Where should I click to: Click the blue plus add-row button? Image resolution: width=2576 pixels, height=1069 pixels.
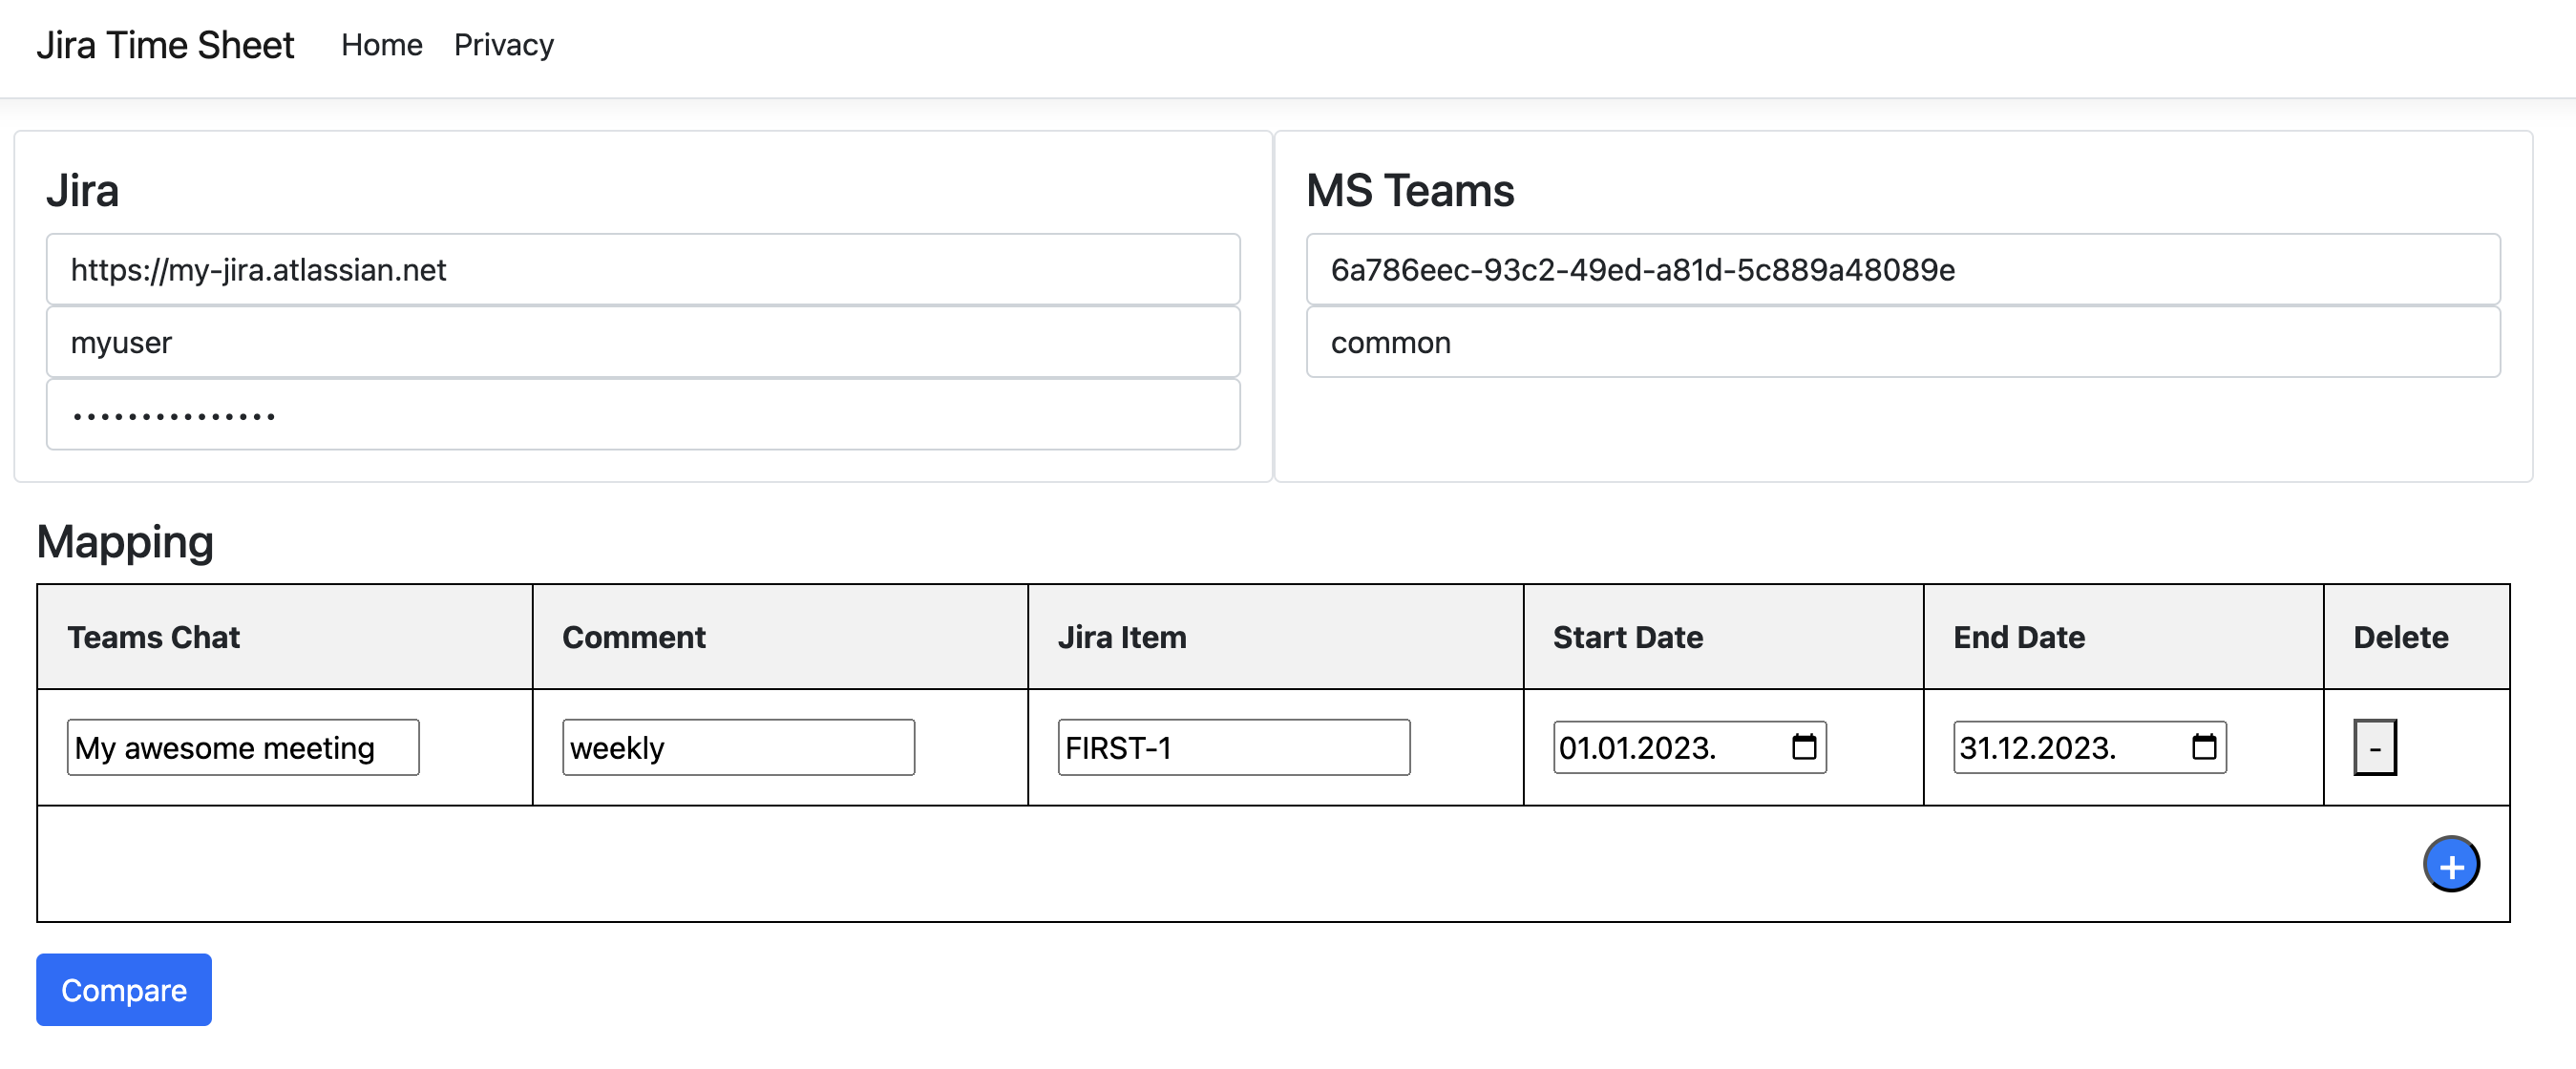coord(2451,865)
